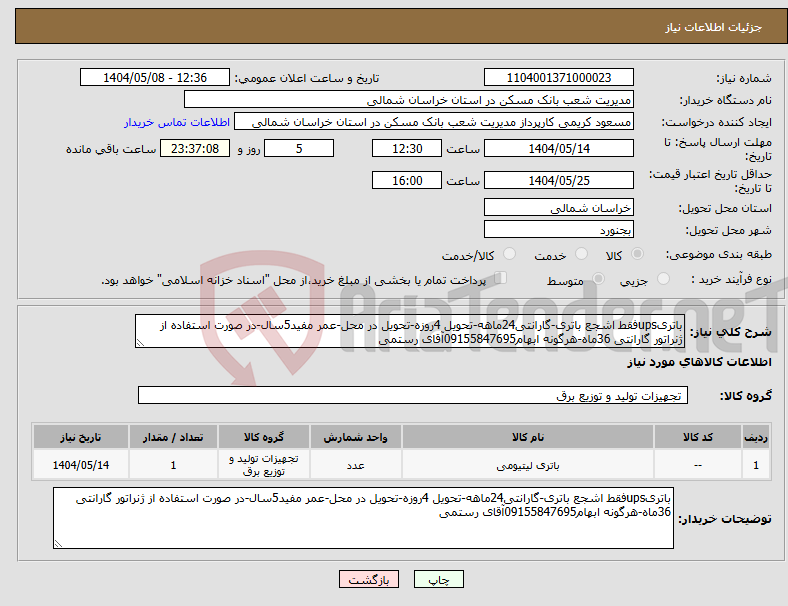Open the اطلاعات تماس خریدار link
This screenshot has width=788, height=606.
pos(177,123)
